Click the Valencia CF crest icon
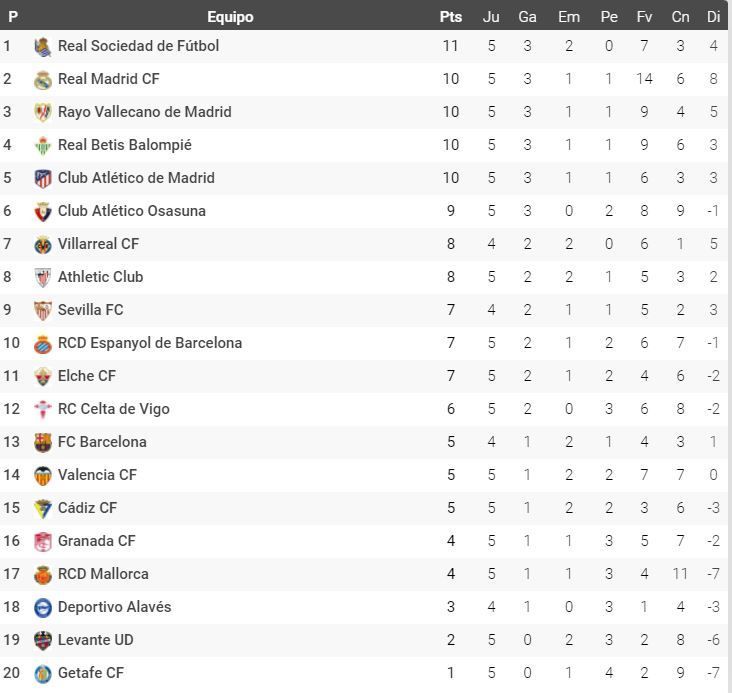Image resolution: width=732 pixels, height=693 pixels. point(43,475)
